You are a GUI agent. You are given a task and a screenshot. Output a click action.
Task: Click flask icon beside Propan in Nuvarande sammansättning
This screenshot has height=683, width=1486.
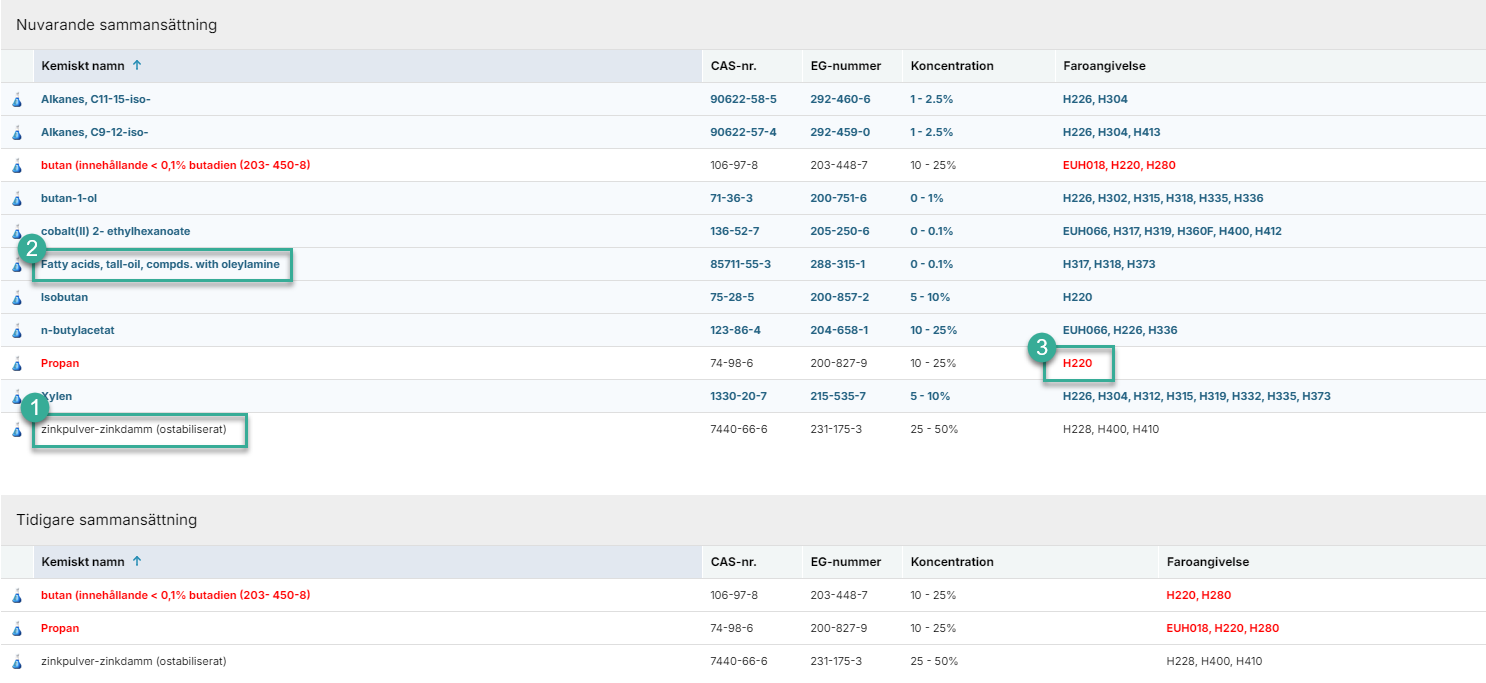click(17, 364)
